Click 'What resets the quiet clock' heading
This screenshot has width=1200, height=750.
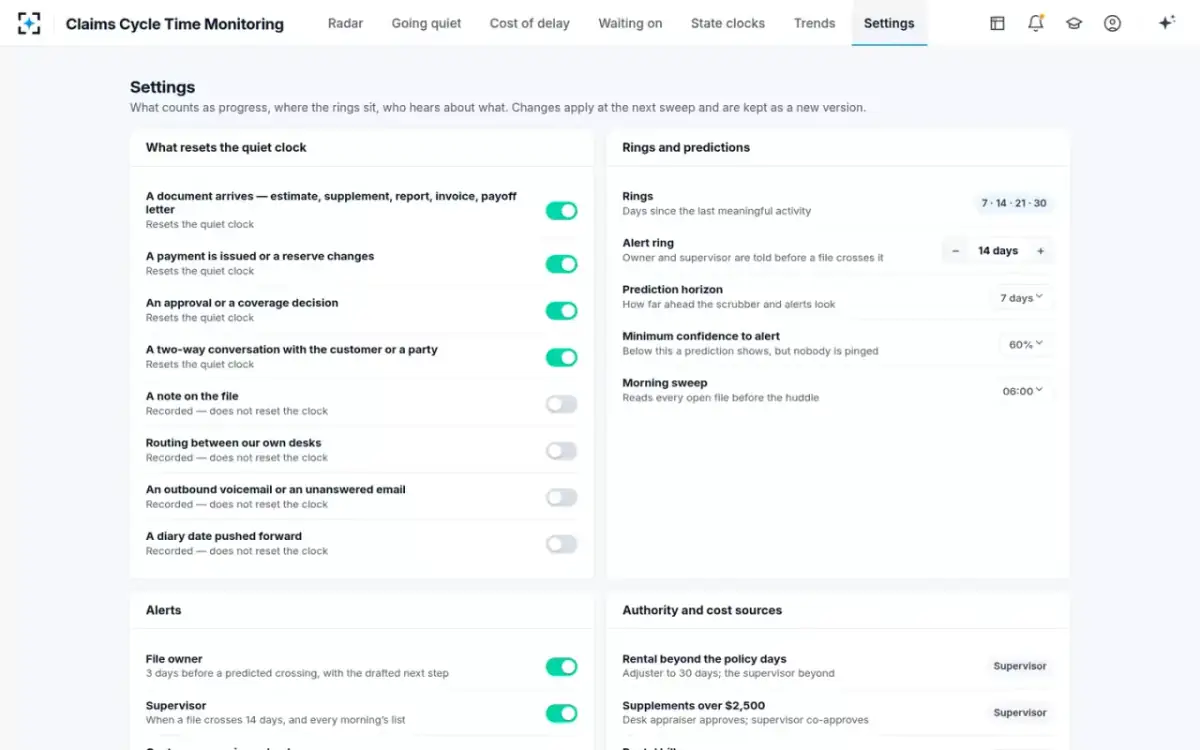[226, 147]
